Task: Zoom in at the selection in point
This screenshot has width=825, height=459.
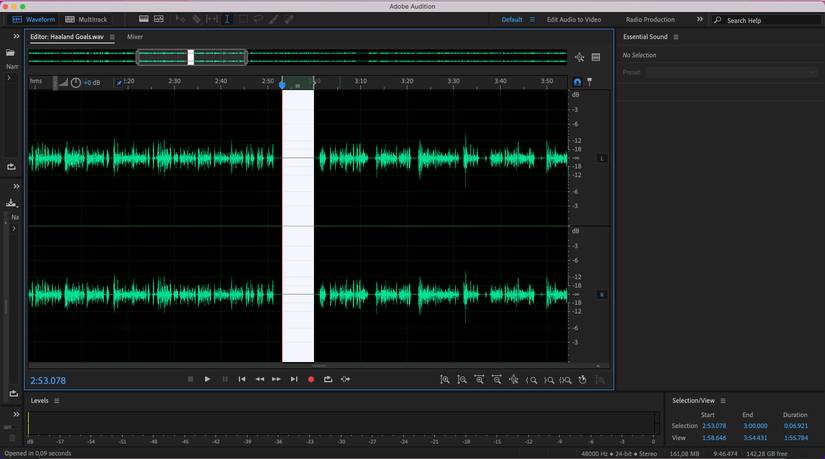Action: pyautogui.click(x=531, y=380)
